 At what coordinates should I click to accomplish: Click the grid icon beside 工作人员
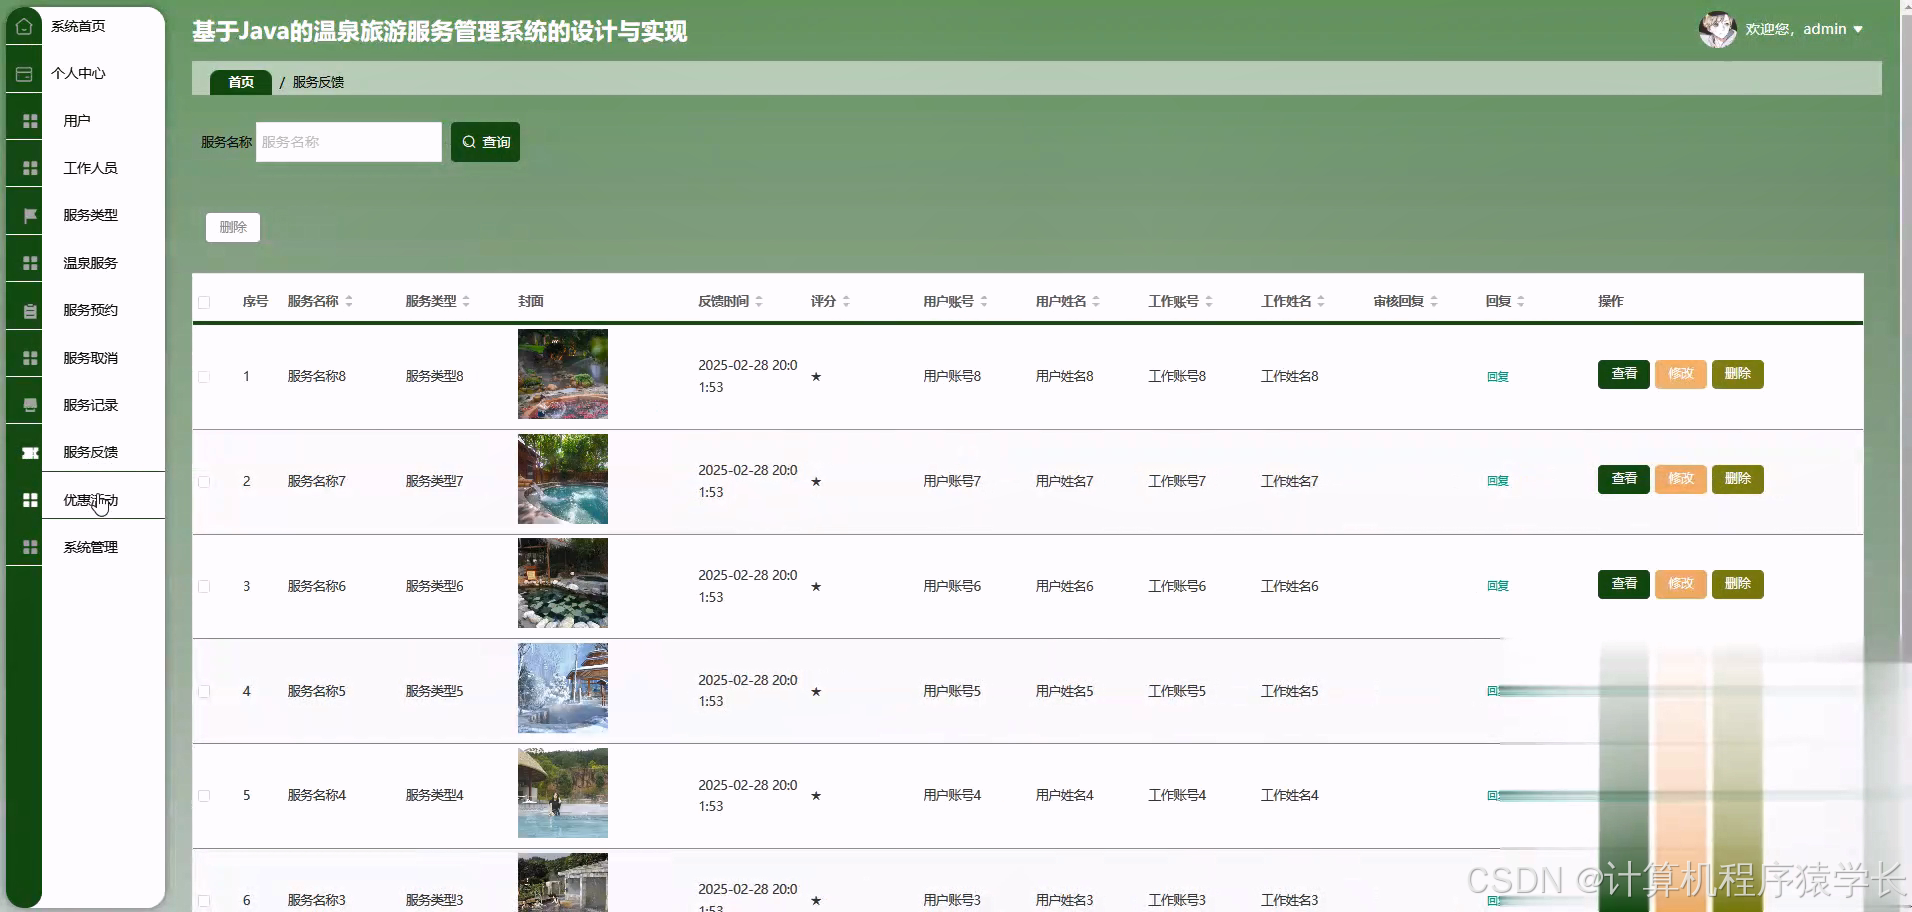(30, 168)
